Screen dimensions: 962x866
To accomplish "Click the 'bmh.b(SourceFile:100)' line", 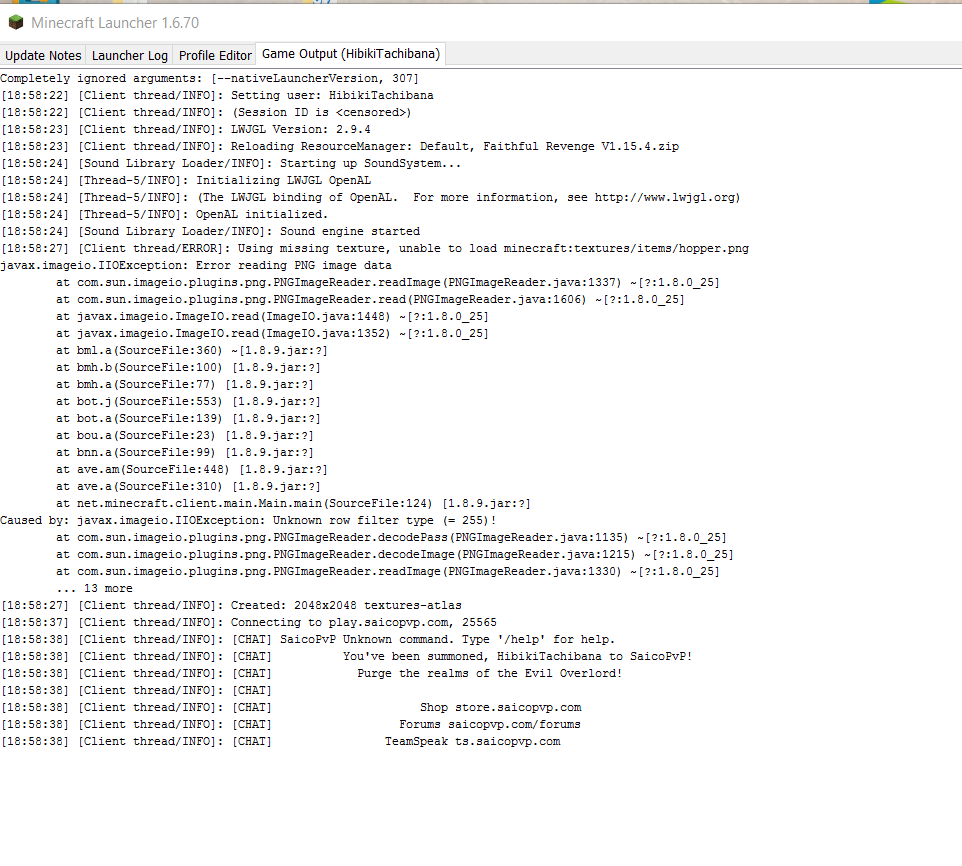I will coord(188,368).
